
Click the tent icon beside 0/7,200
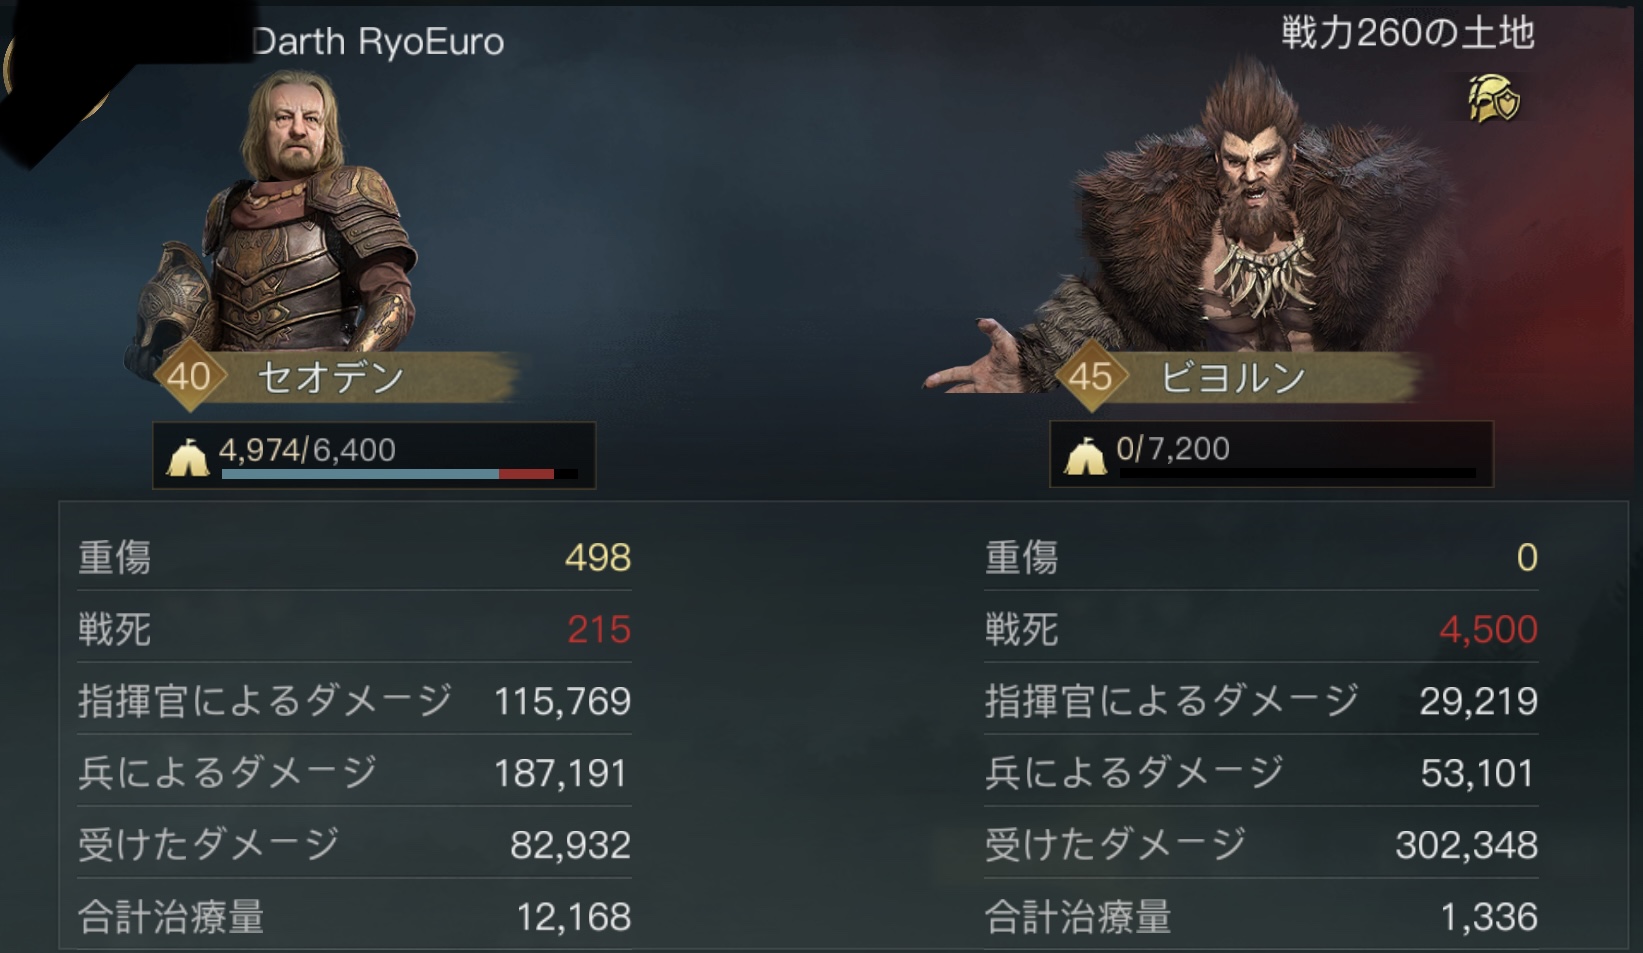(1085, 456)
